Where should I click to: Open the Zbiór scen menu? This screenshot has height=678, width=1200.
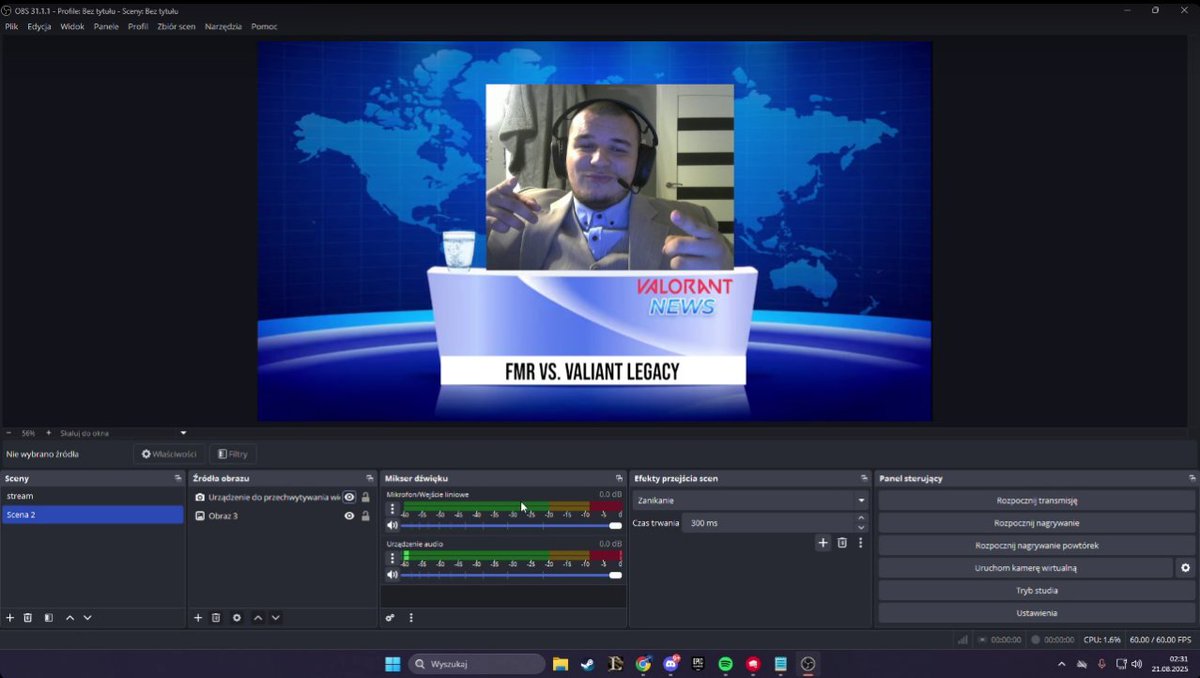tap(176, 26)
